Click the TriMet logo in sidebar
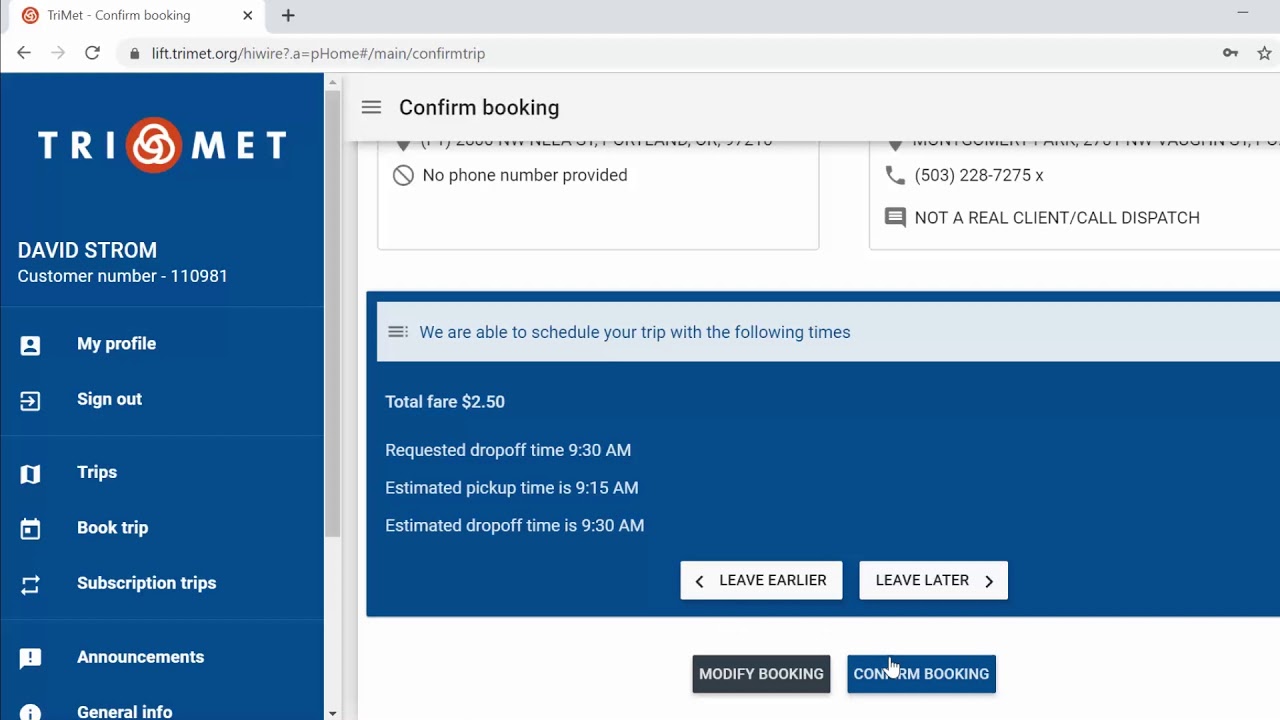Screen dimensions: 1280x720 (162, 146)
